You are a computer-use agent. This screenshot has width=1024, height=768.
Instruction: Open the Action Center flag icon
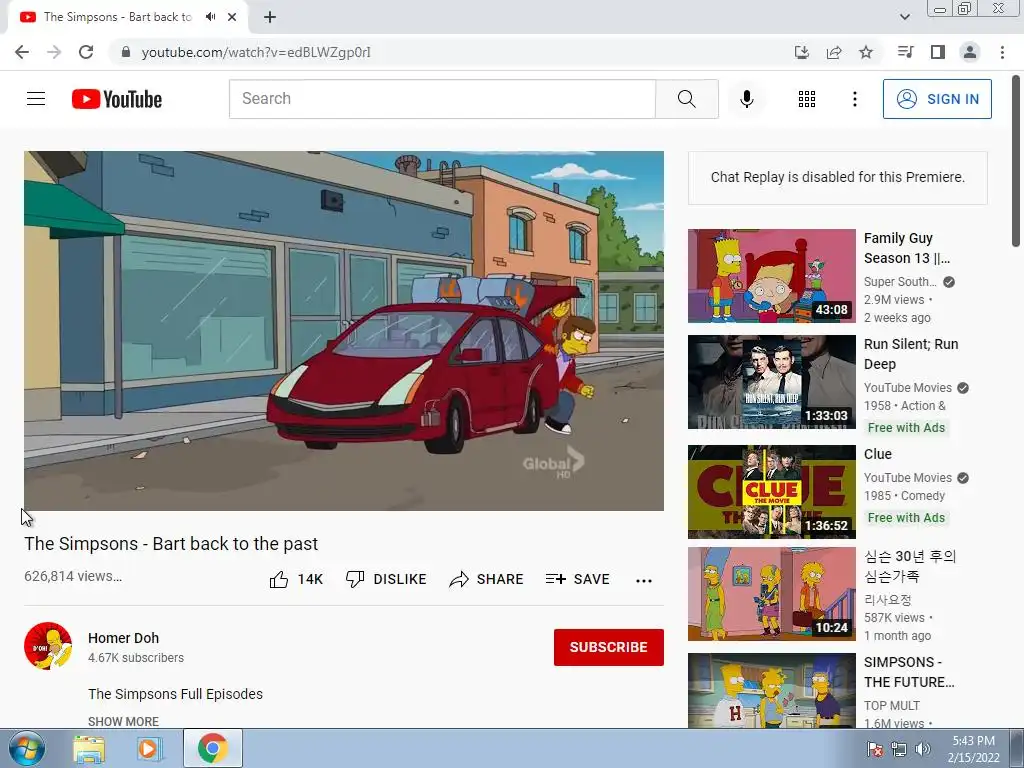[874, 749]
